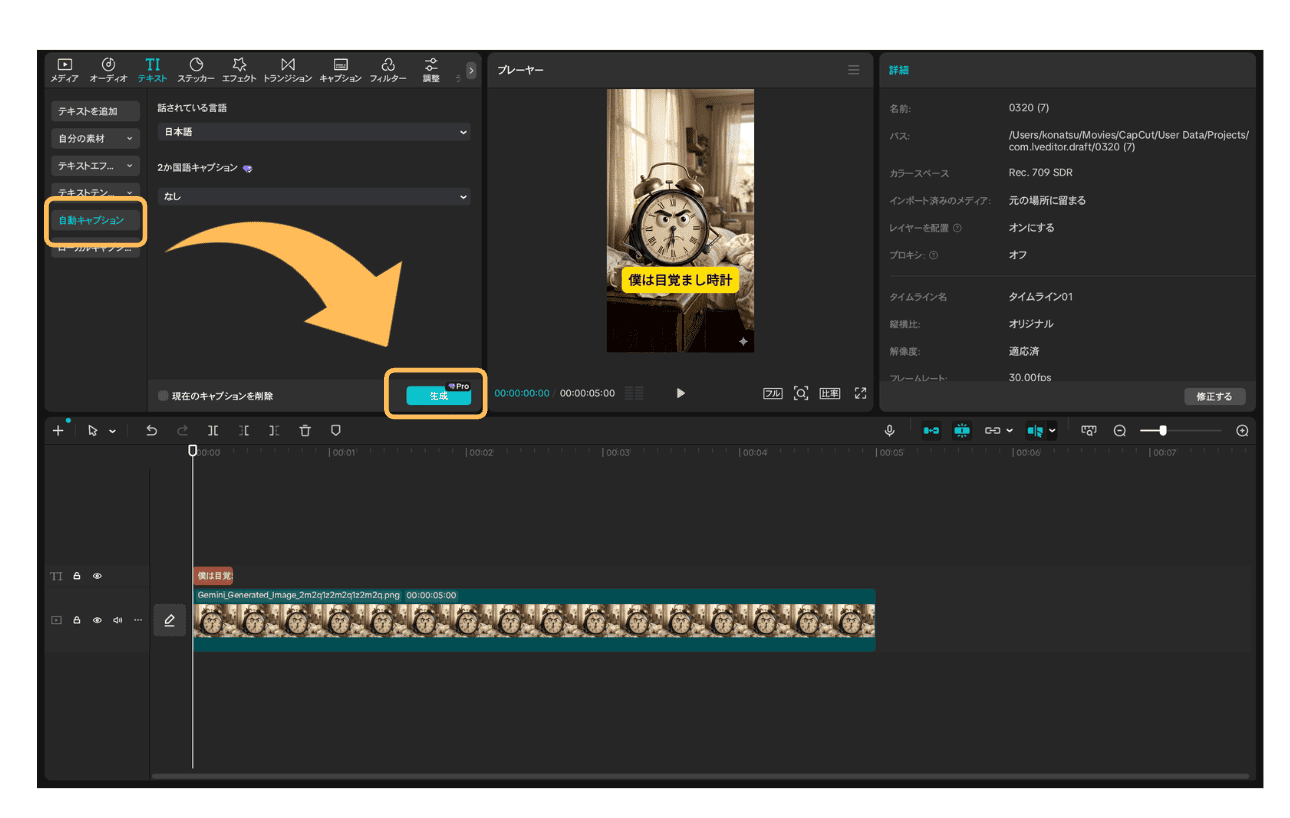This screenshot has width=1290, height=818.
Task: Toggle lock icon on the video track
Action: tap(77, 620)
